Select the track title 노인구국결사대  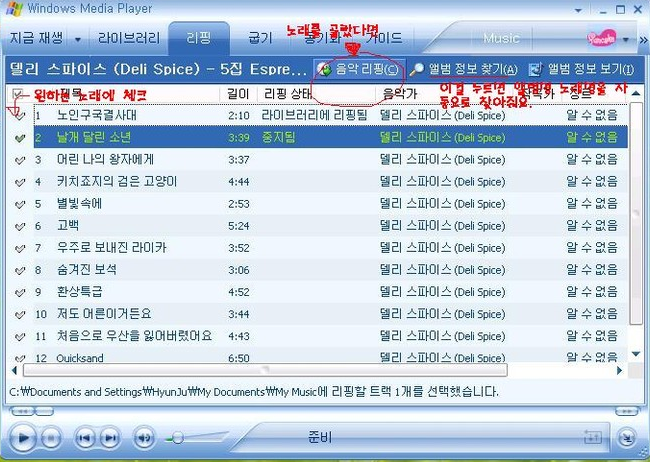(97, 115)
